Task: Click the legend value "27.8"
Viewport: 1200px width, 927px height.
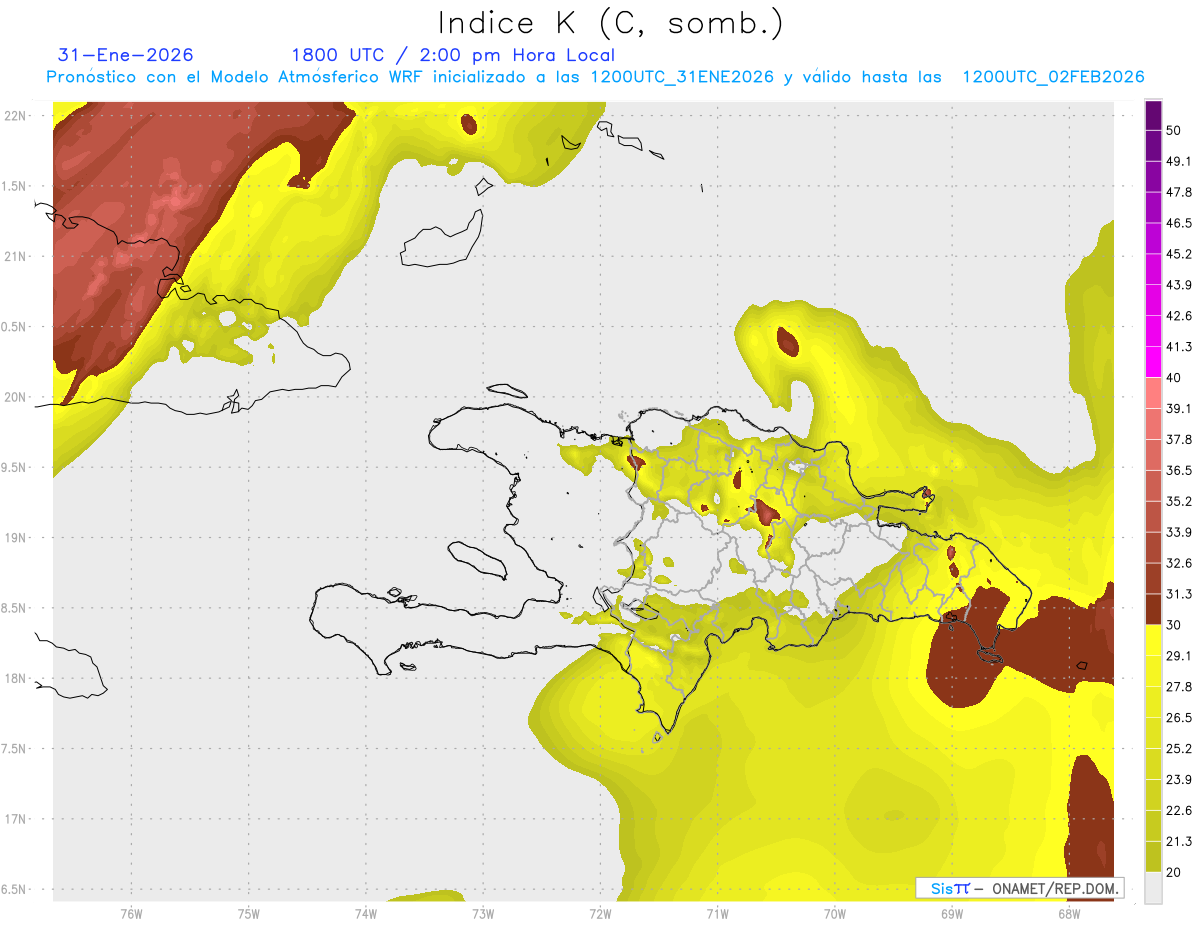Action: click(x=1179, y=686)
